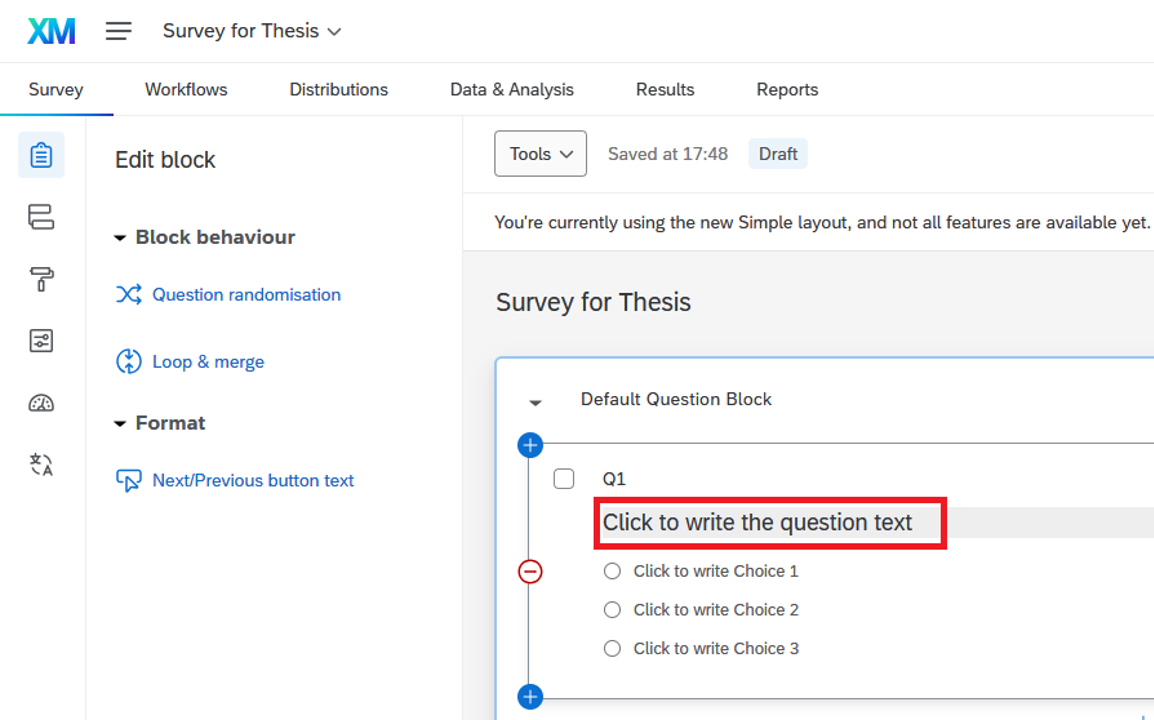This screenshot has width=1154, height=720.
Task: Open the quota gauge sidebar icon
Action: click(41, 403)
